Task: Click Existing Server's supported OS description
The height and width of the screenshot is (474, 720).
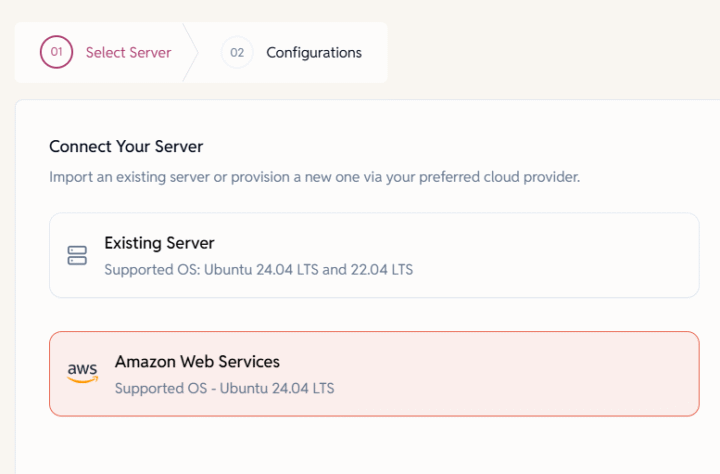Action: 258,269
